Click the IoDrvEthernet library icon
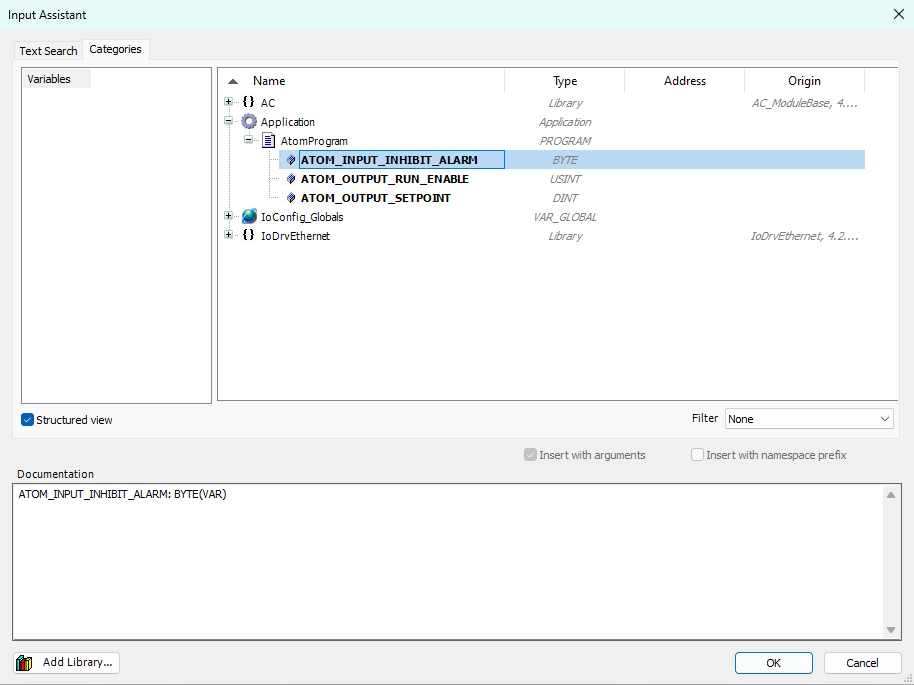The width and height of the screenshot is (914, 685). point(248,236)
